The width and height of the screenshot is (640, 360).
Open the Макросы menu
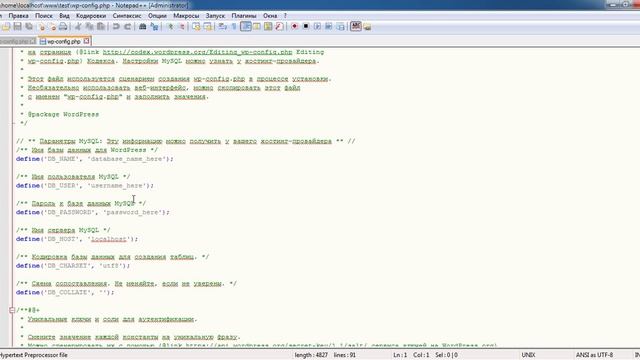click(x=186, y=16)
